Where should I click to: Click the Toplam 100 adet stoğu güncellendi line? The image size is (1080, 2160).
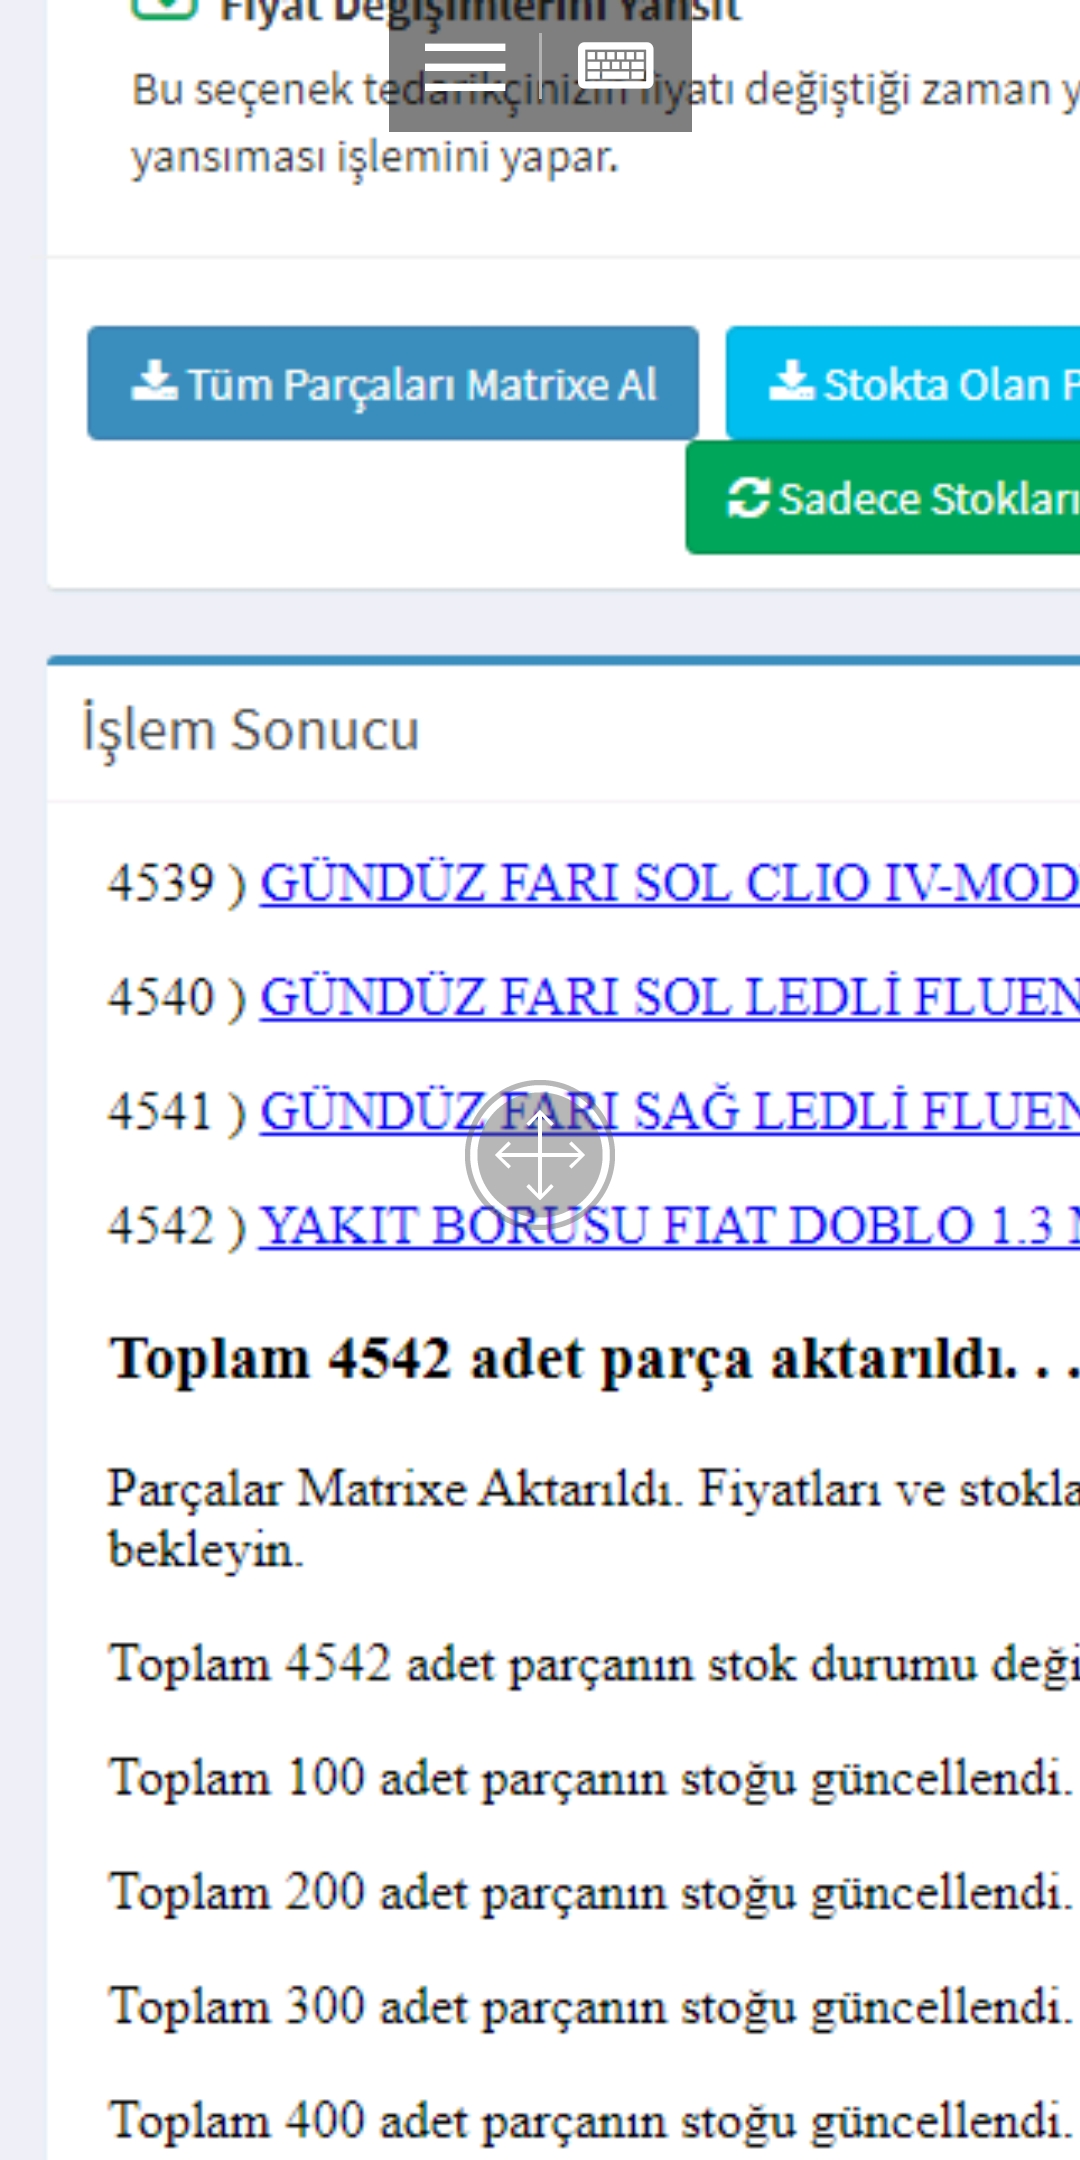pyautogui.click(x=590, y=1778)
